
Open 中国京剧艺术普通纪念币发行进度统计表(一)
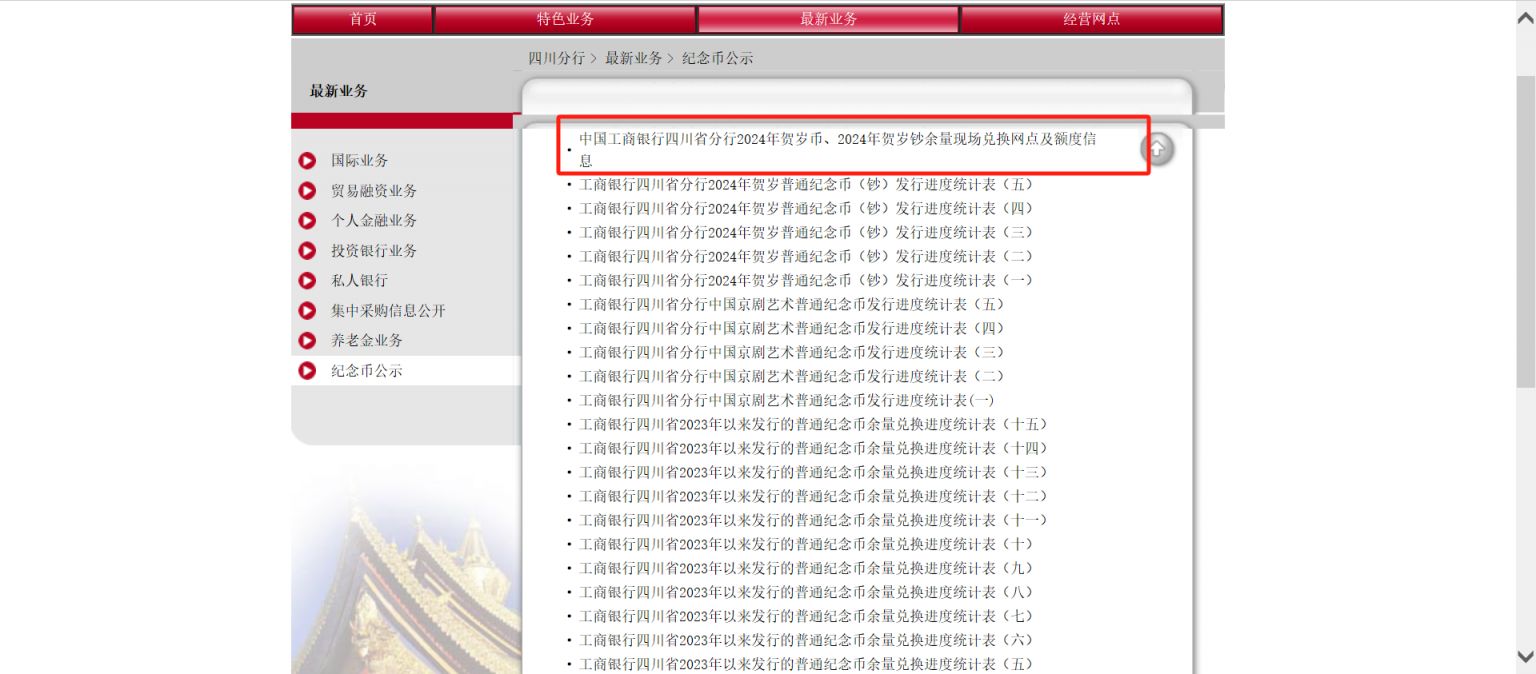click(x=788, y=400)
